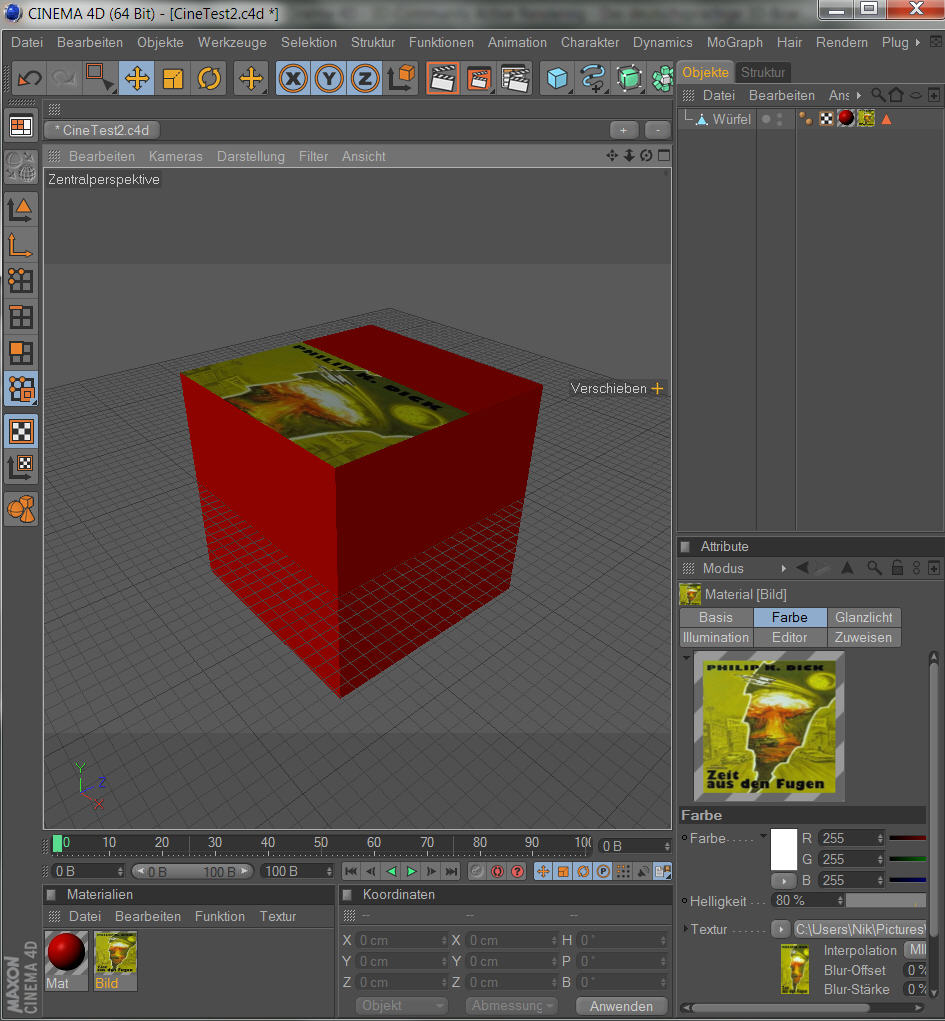This screenshot has width=945, height=1021.
Task: Open the Interpolation dropdown
Action: click(x=916, y=950)
